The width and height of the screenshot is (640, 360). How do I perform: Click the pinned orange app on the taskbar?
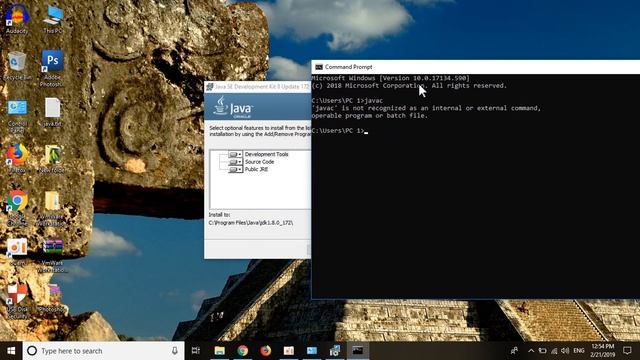289,351
